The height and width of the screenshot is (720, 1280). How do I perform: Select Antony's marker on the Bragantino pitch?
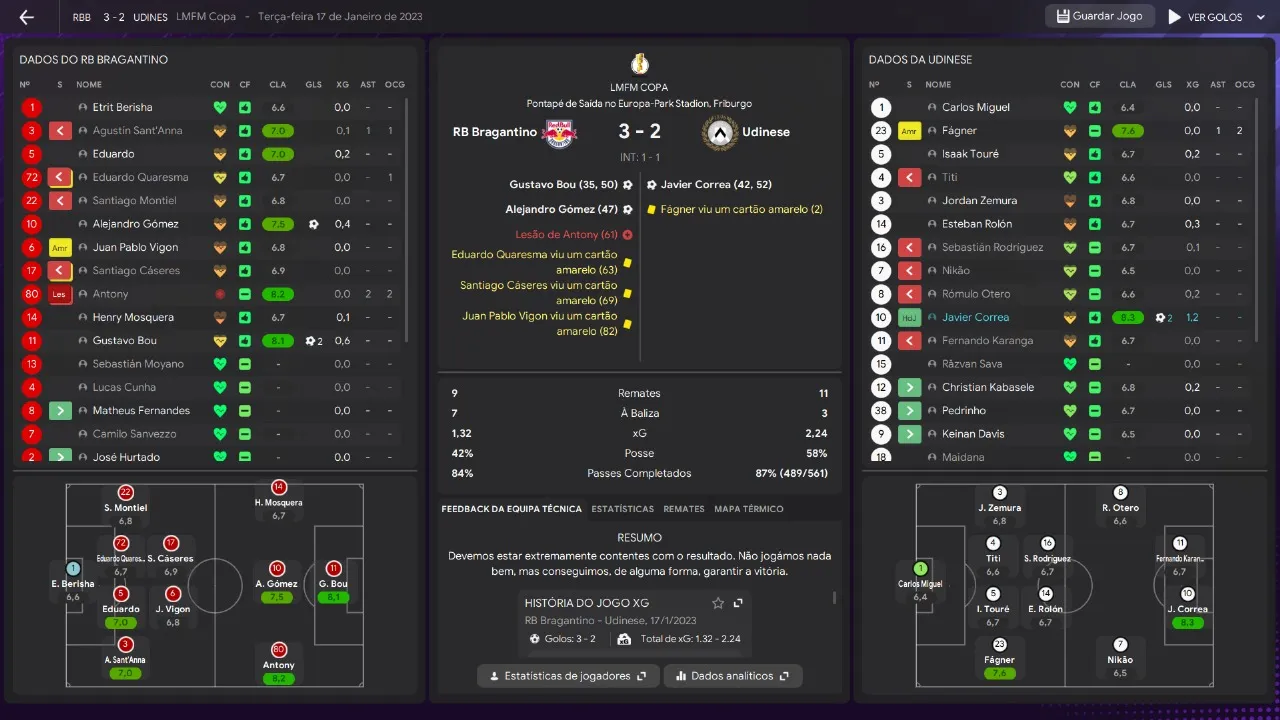279,650
